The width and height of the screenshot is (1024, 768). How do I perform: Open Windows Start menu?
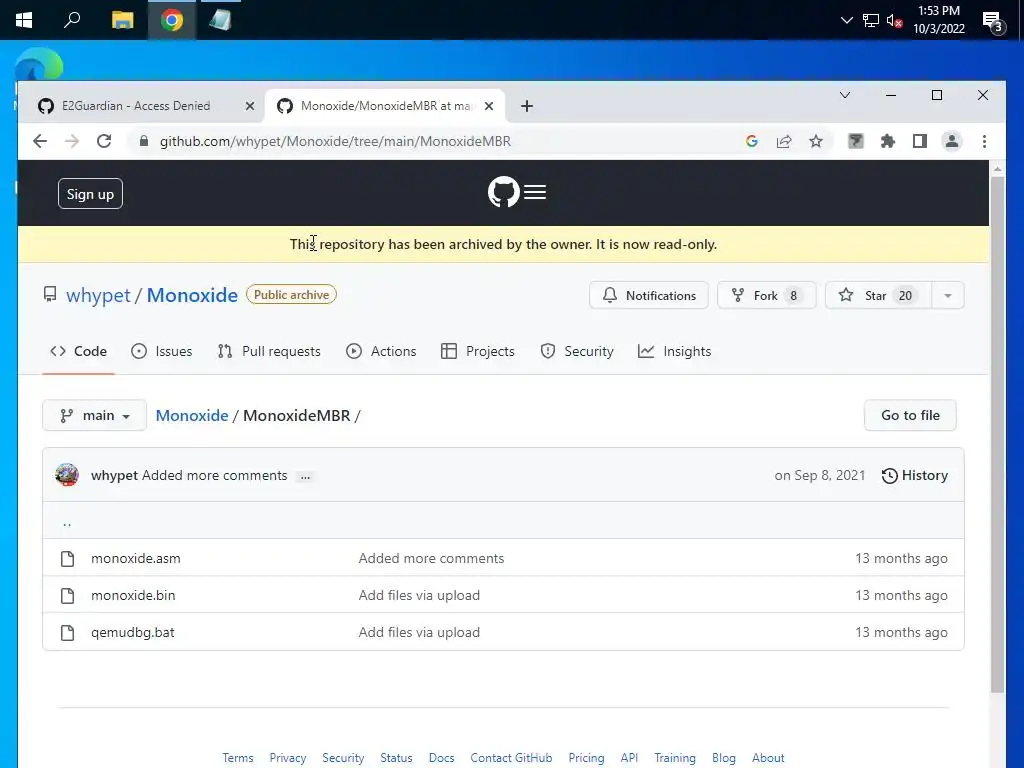pos(24,20)
